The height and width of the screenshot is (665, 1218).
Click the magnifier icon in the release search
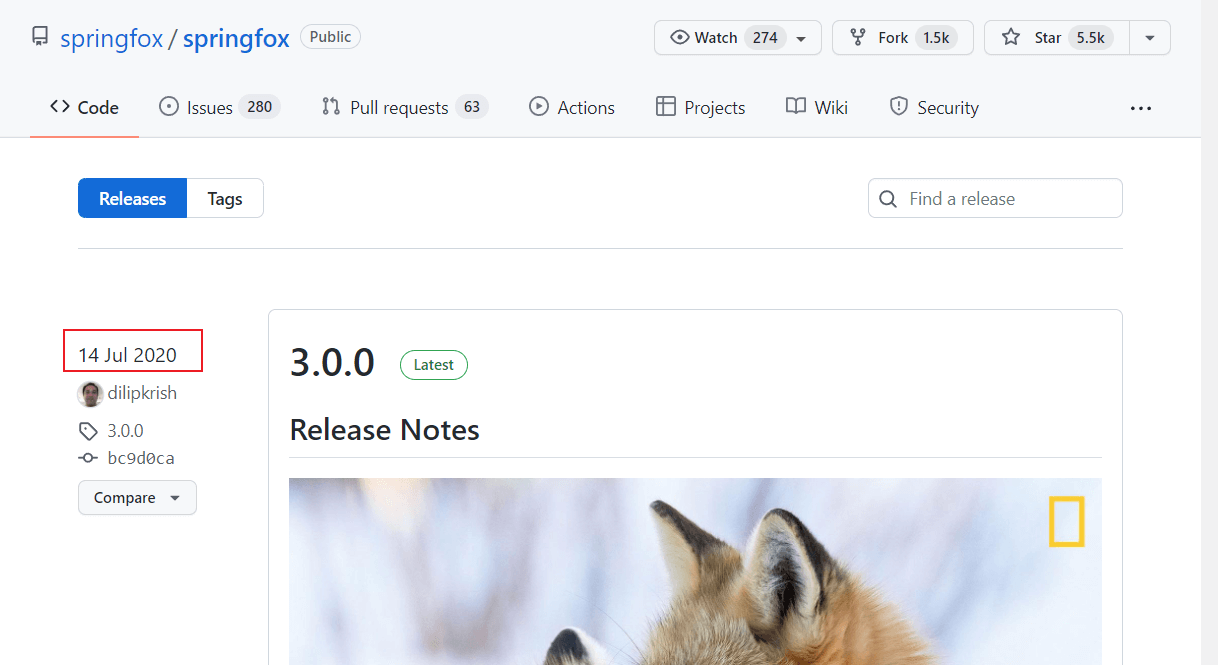[888, 199]
